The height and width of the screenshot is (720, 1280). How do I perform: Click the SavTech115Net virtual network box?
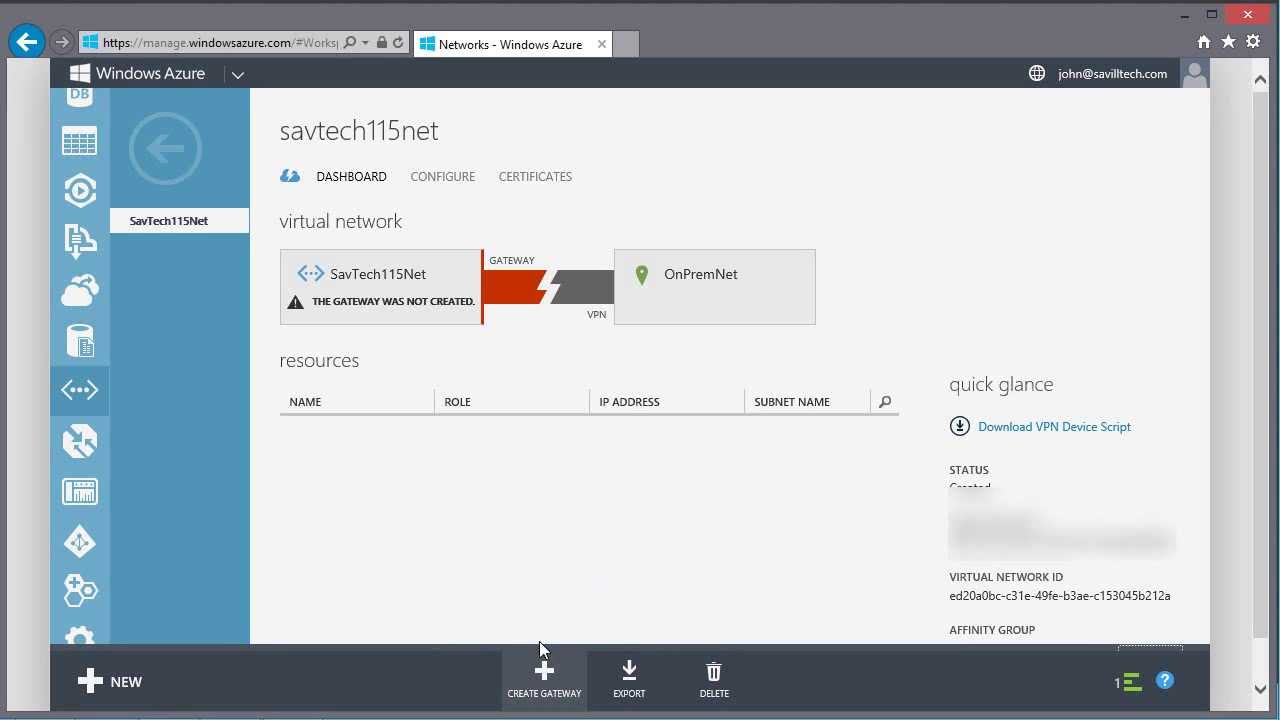click(381, 287)
